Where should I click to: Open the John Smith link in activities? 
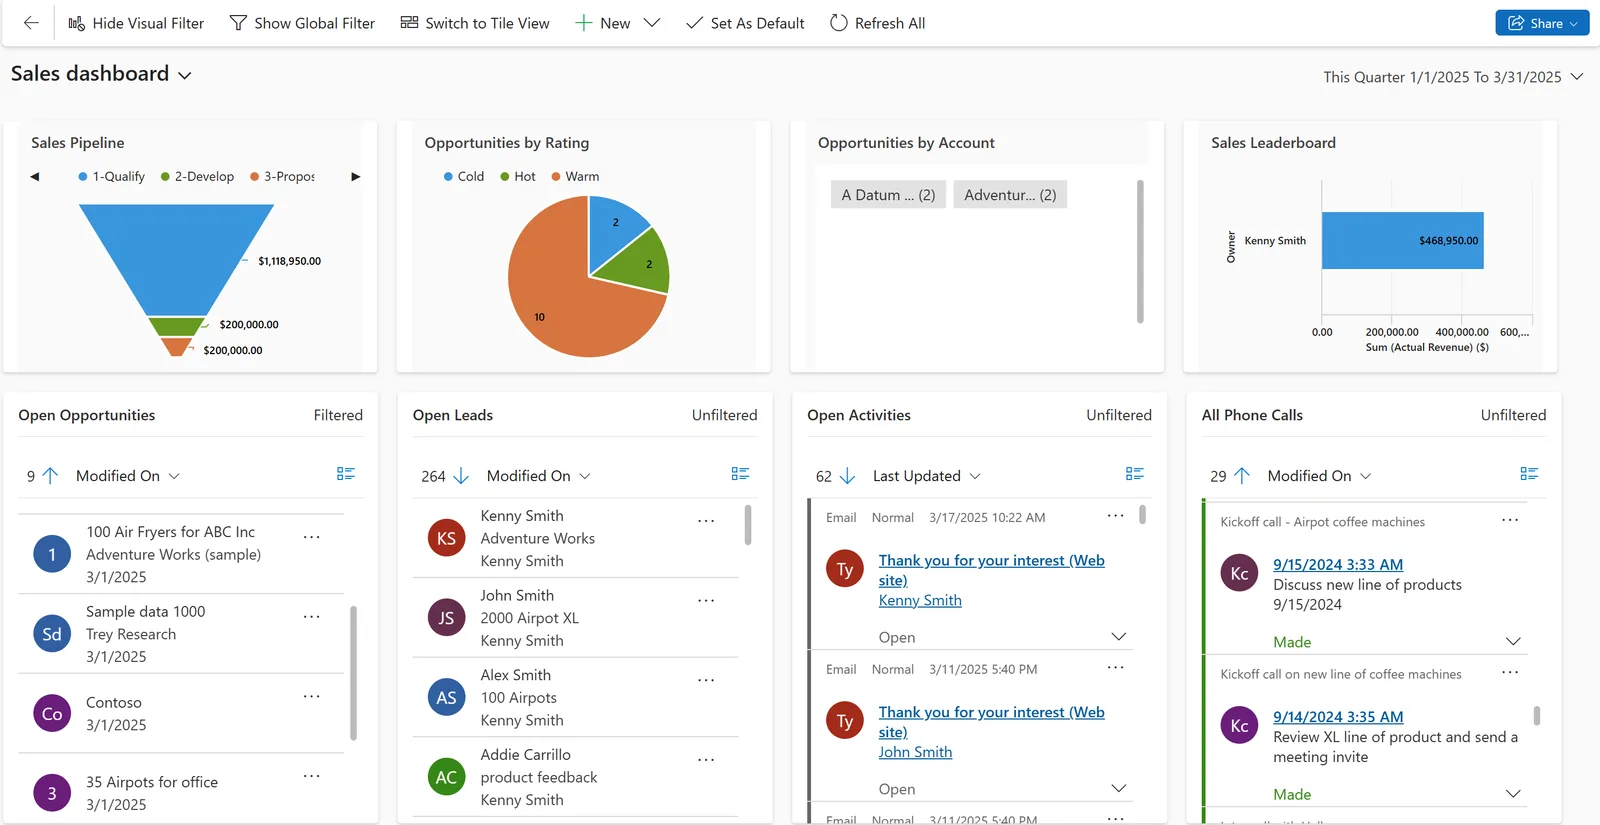coord(915,752)
